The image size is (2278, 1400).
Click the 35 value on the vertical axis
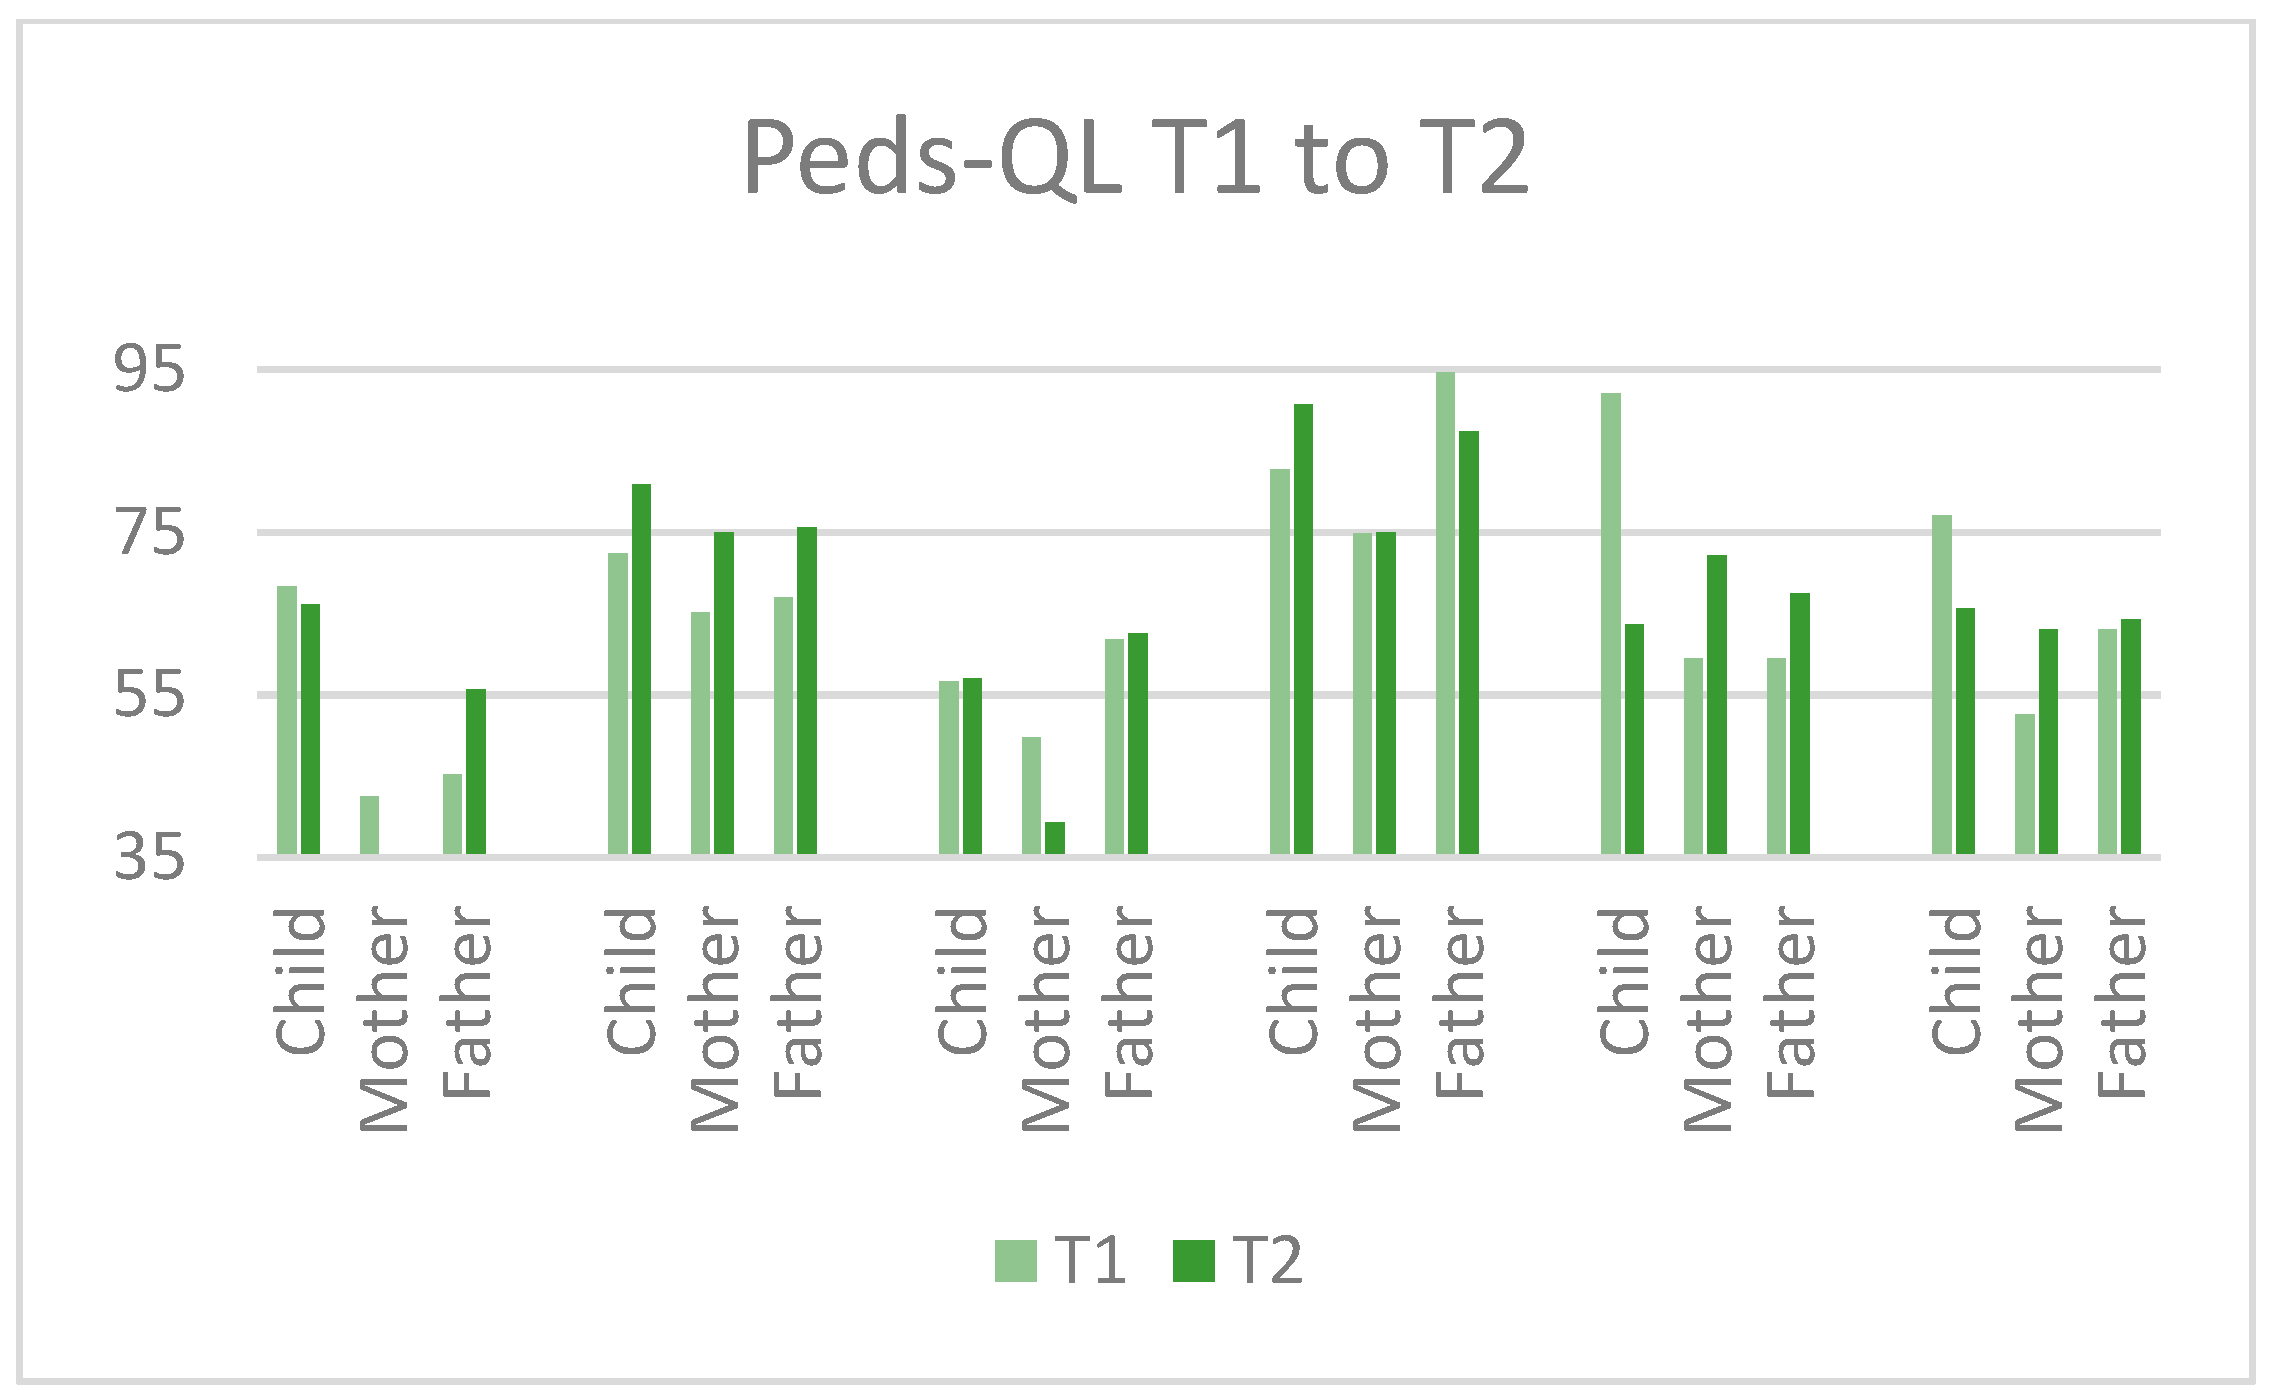(x=150, y=857)
